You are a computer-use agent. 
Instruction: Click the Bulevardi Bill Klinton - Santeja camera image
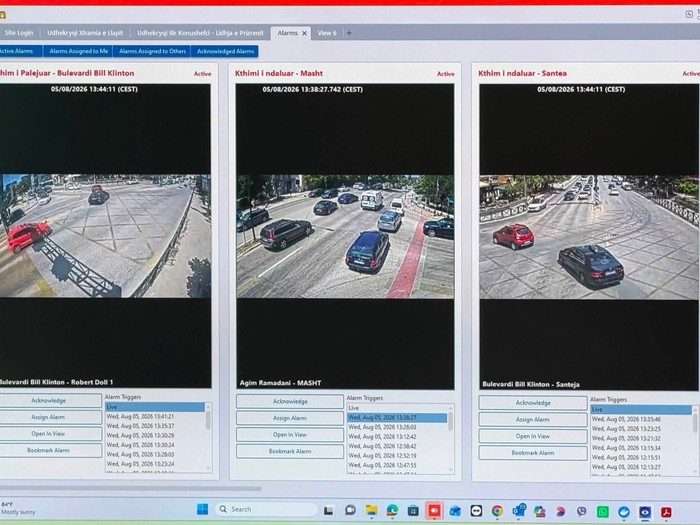[x=589, y=237]
